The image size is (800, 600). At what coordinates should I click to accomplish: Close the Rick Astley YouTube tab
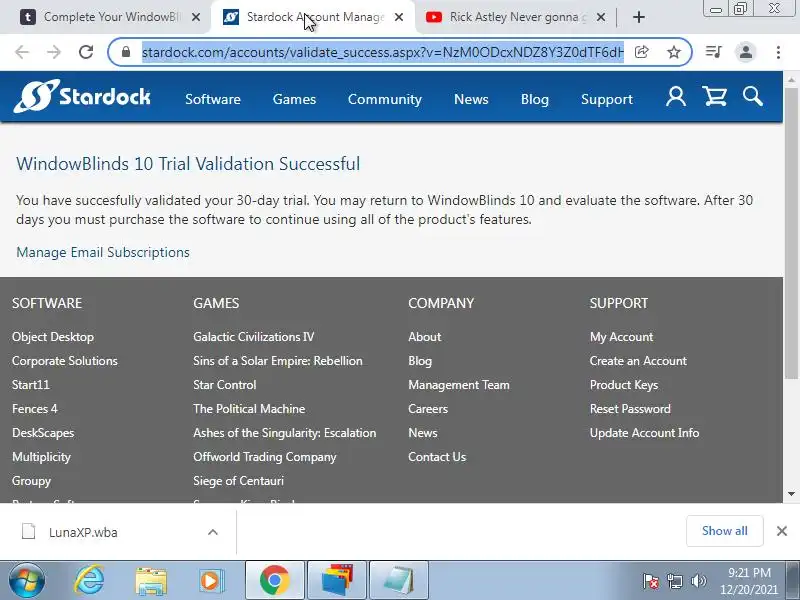coord(601,17)
